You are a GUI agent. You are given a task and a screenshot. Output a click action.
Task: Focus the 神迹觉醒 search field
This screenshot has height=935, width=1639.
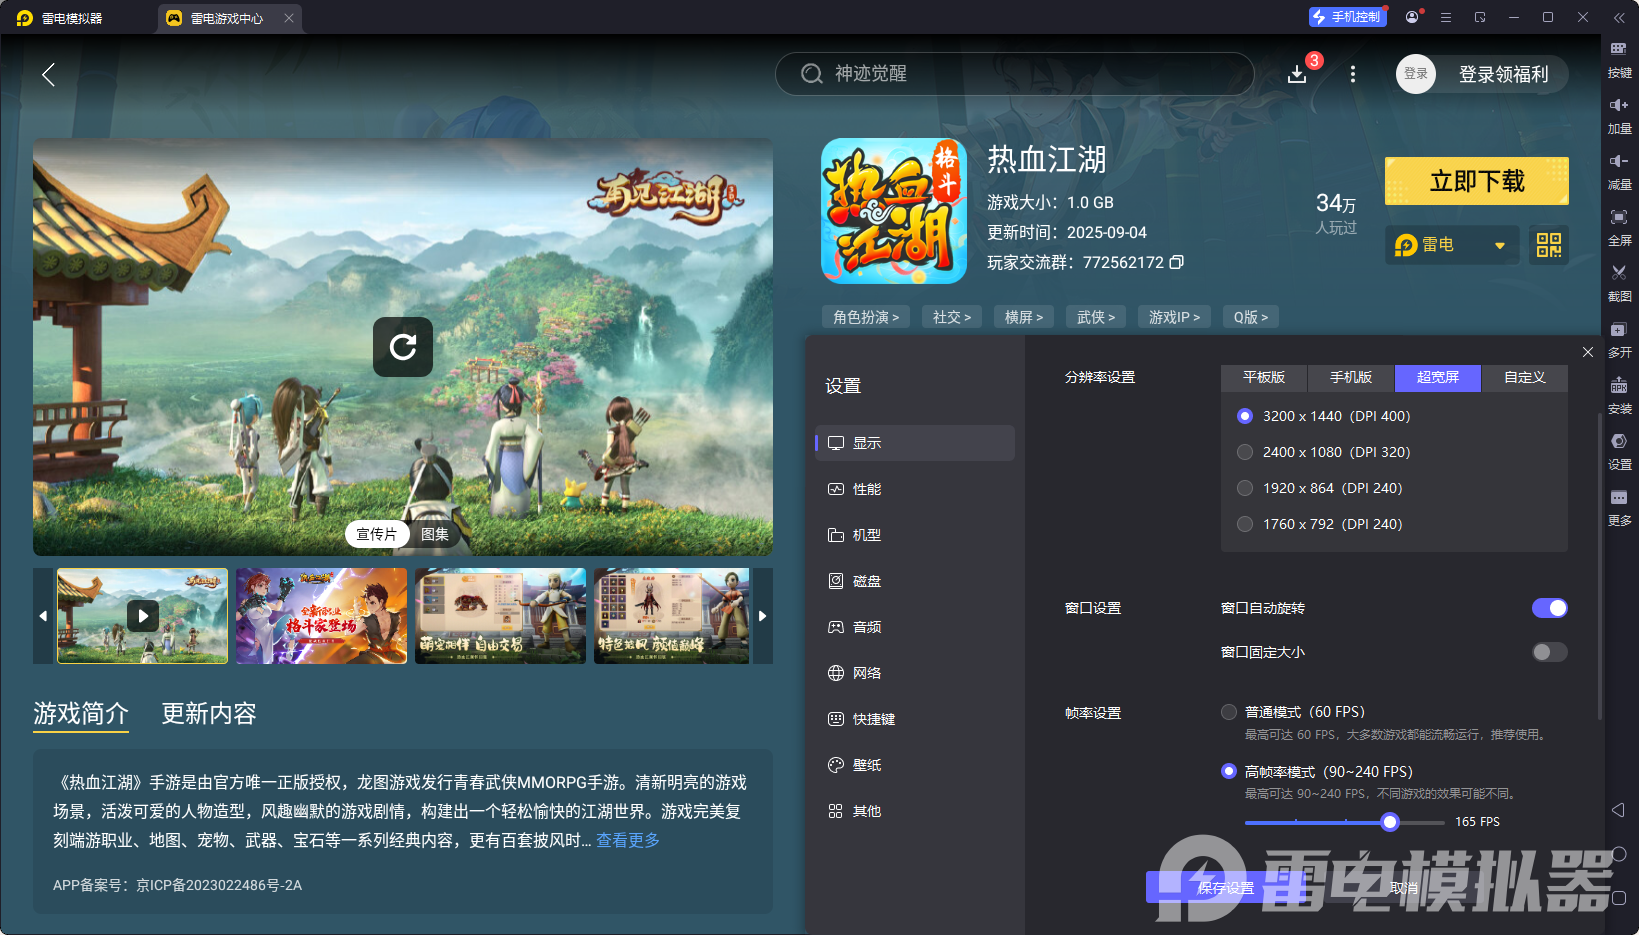(x=1014, y=74)
